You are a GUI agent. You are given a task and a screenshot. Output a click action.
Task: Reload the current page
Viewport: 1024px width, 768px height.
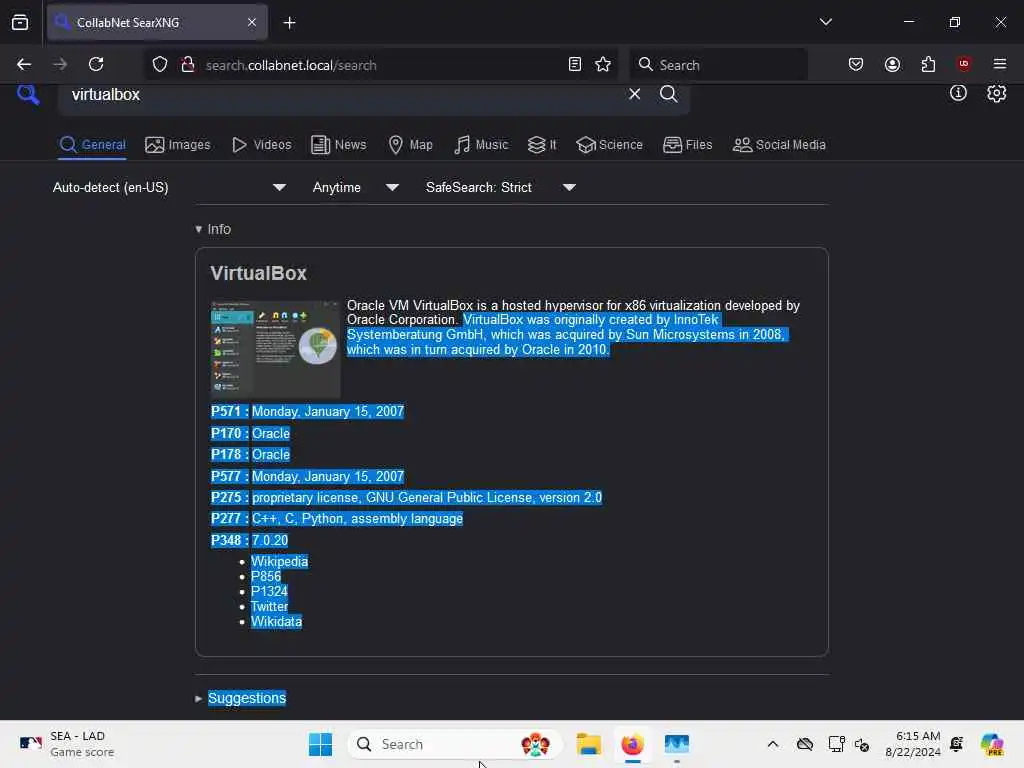(x=96, y=64)
